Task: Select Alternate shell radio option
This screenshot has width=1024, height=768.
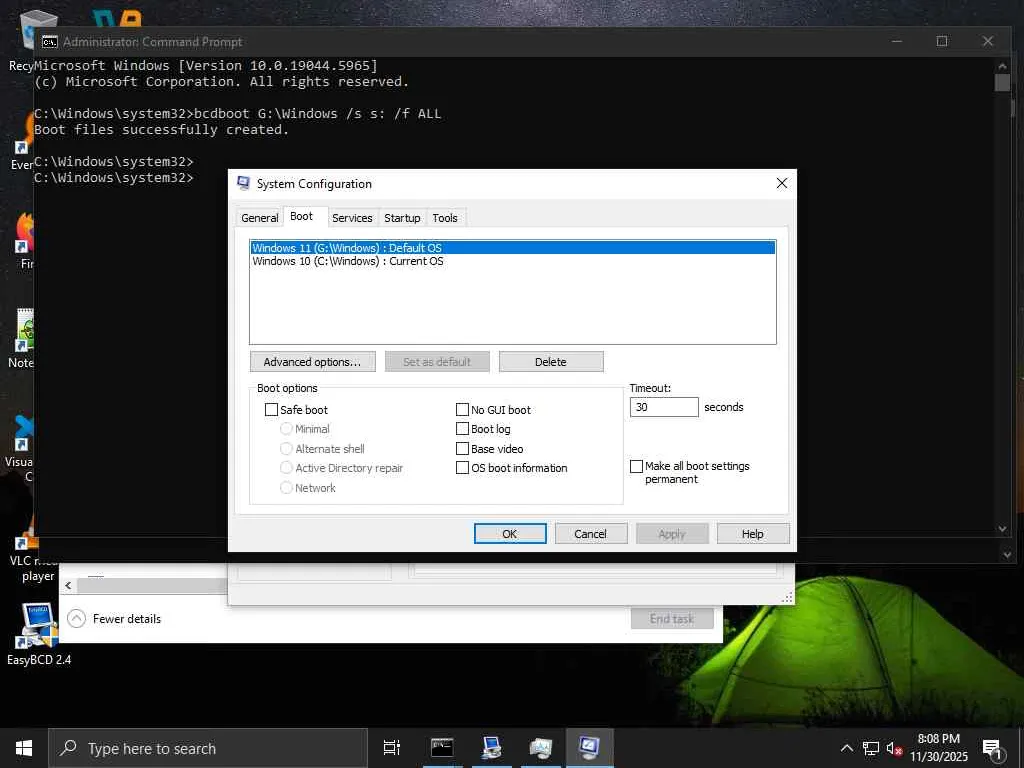Action: click(x=286, y=449)
